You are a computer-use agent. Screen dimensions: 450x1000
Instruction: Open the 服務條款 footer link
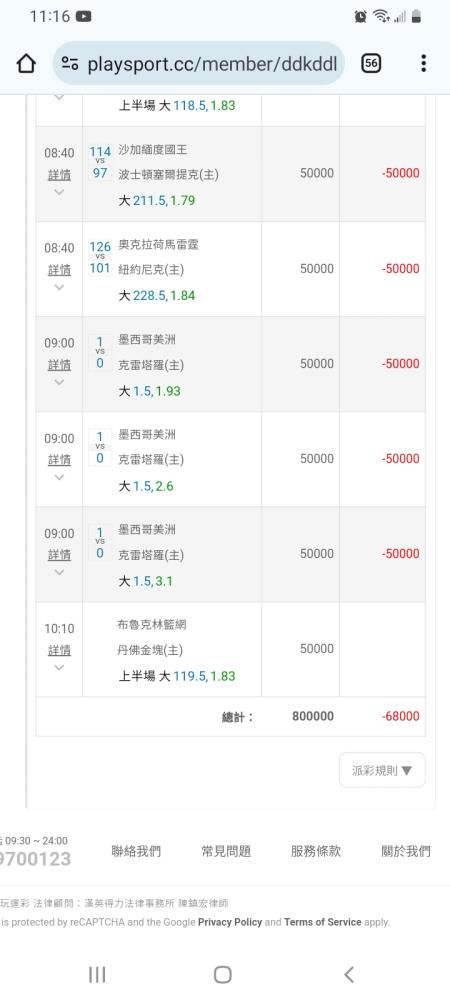click(x=316, y=851)
